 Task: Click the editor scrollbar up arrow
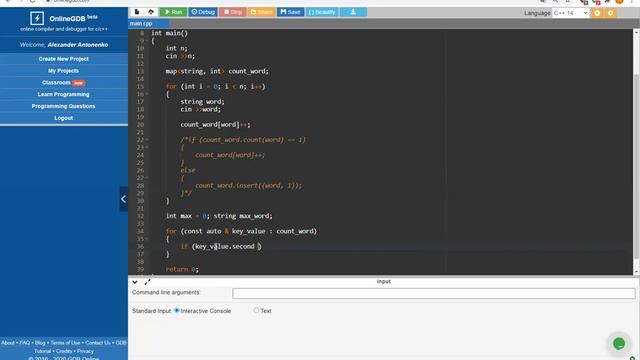(636, 32)
